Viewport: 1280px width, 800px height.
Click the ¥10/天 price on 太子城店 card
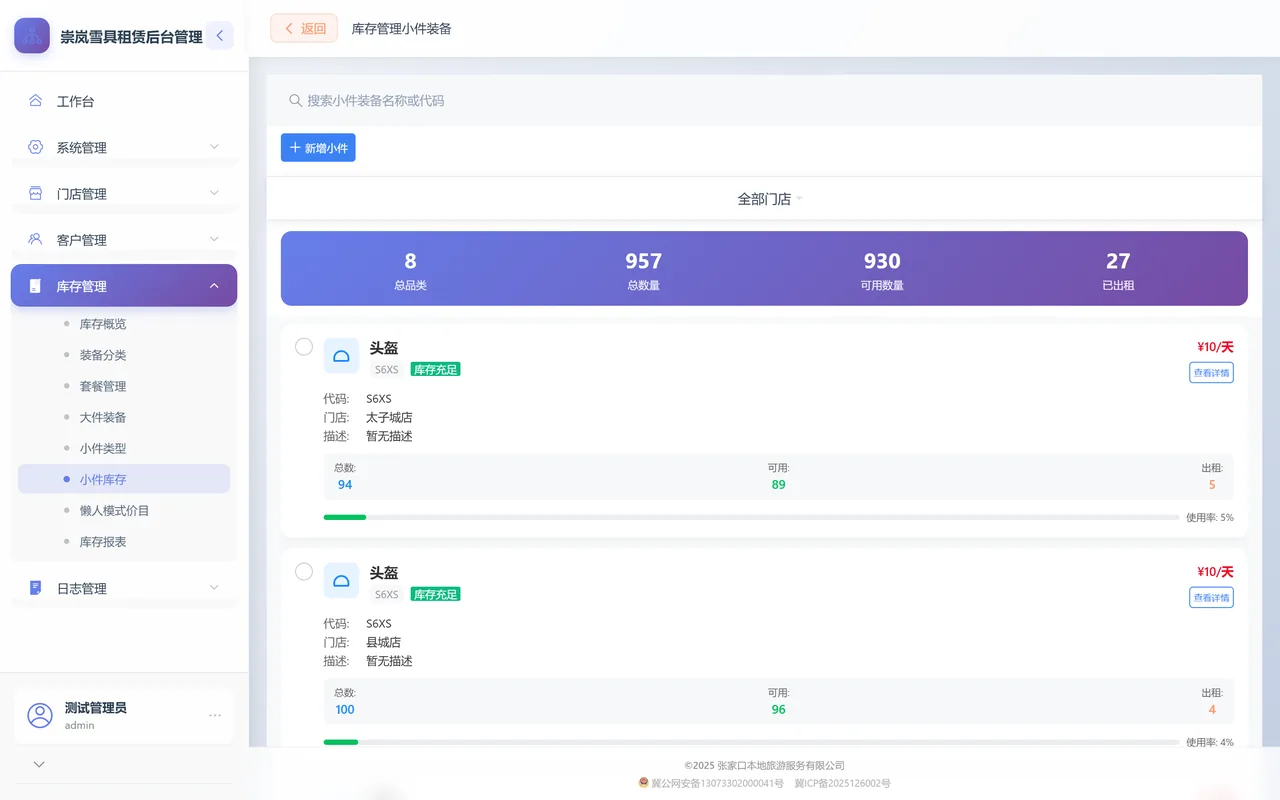tap(1215, 347)
